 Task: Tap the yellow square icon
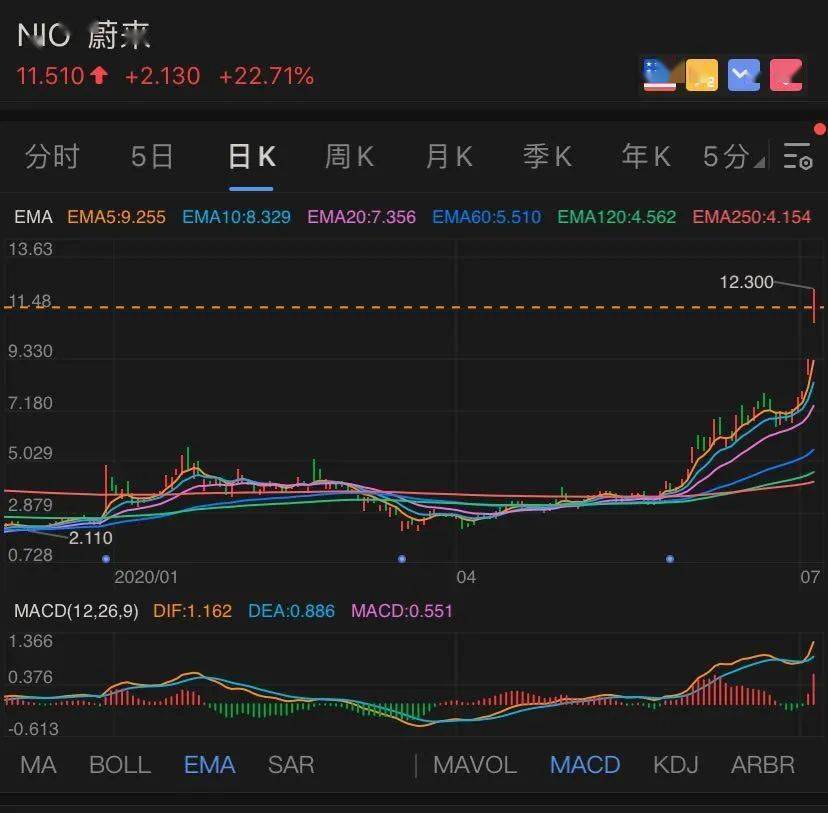click(x=702, y=75)
